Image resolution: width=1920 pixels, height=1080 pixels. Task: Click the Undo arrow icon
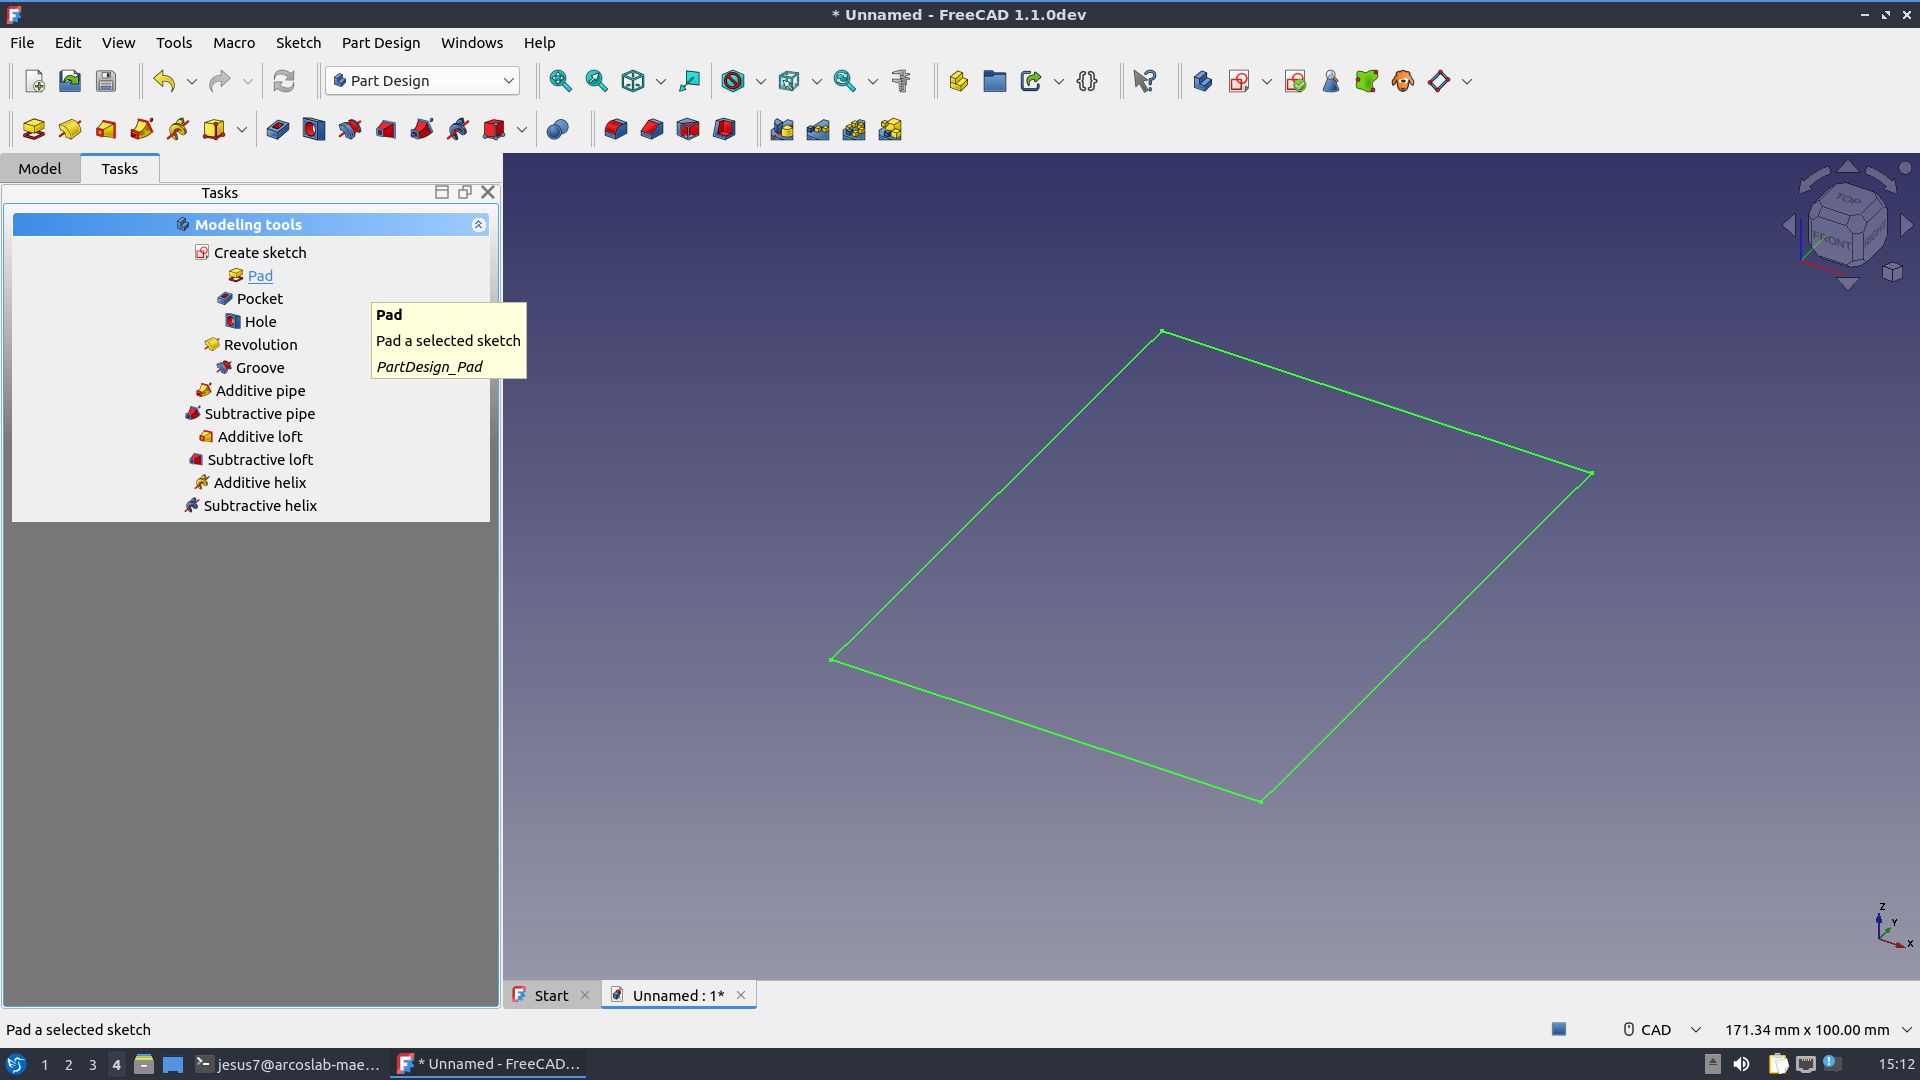click(164, 81)
